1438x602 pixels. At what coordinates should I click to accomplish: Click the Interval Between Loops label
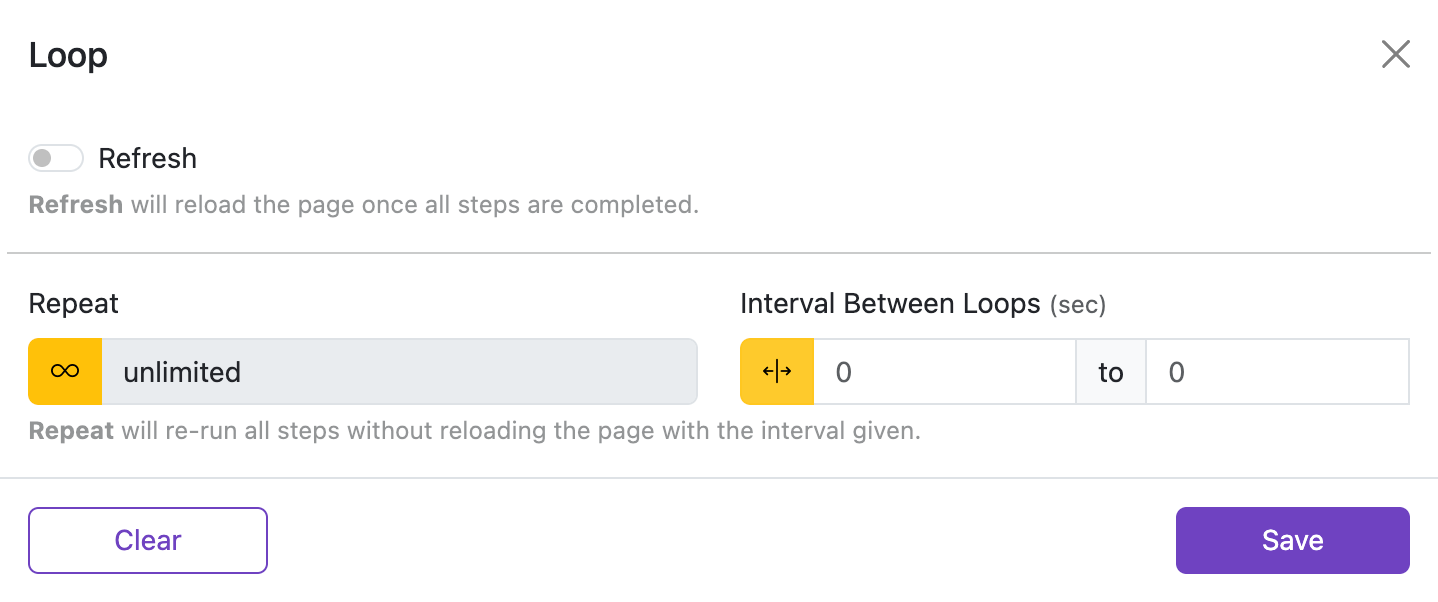pos(890,304)
